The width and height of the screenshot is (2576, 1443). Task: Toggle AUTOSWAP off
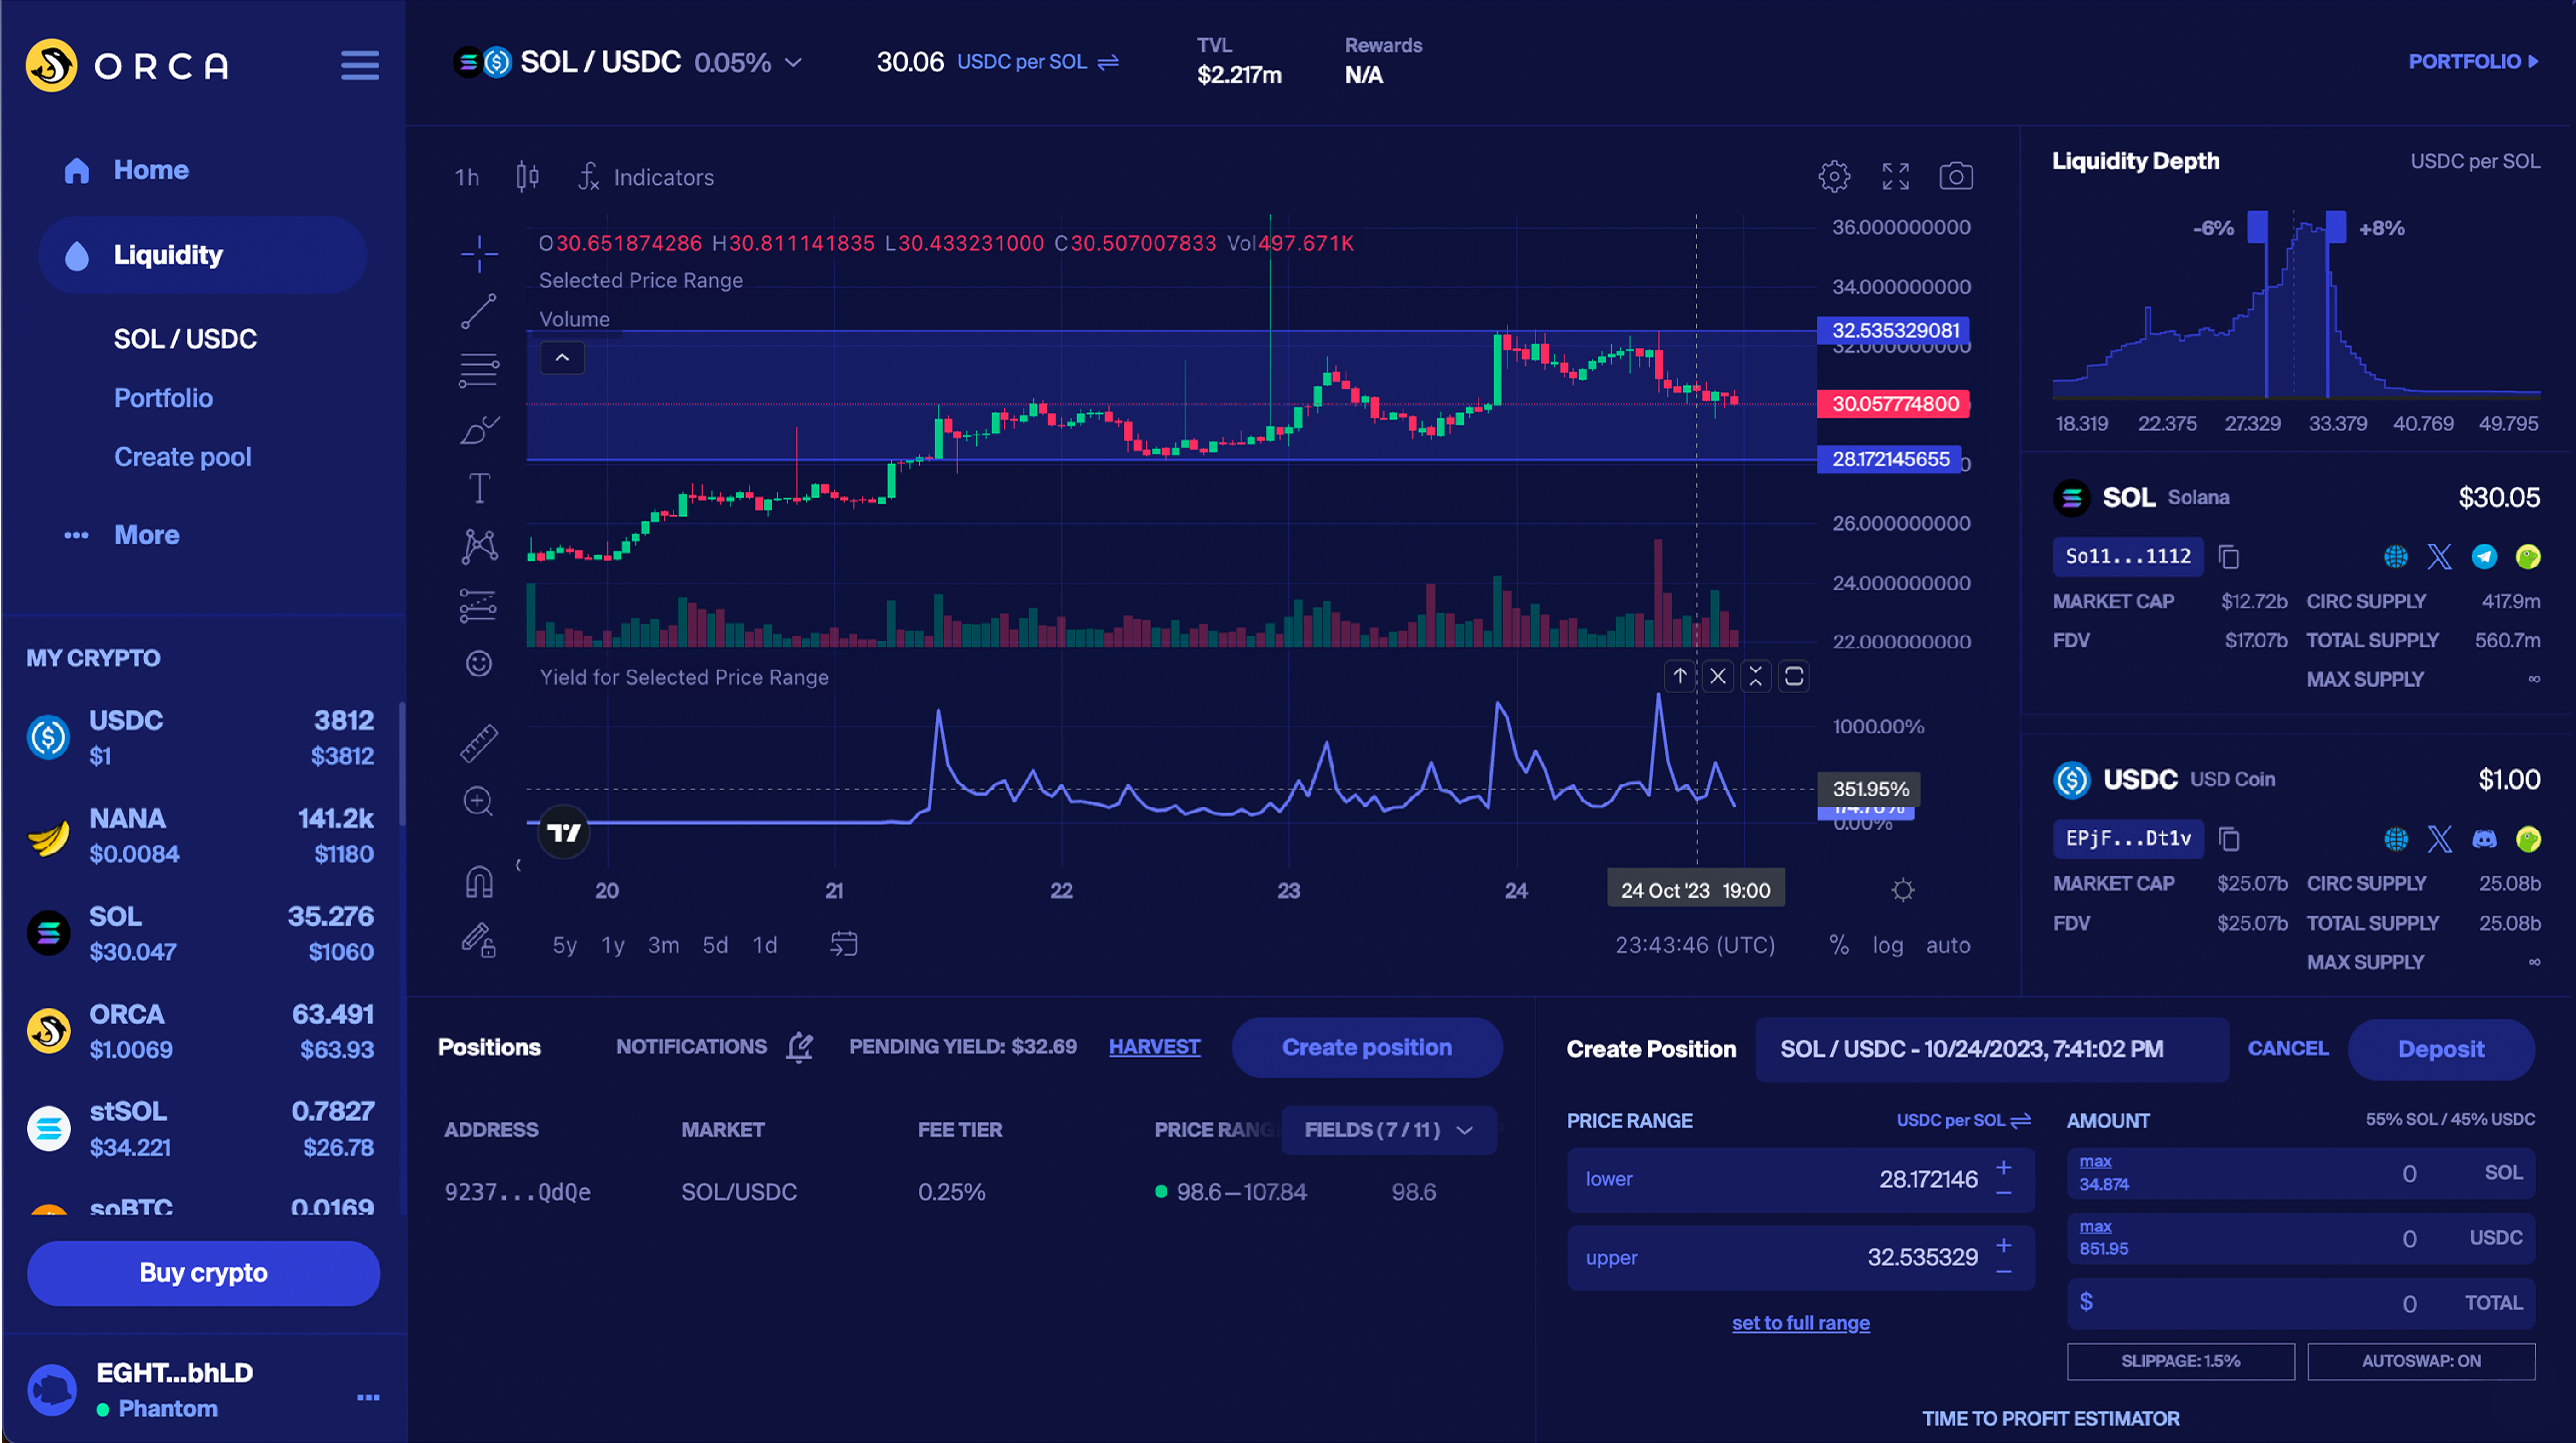2421,1361
